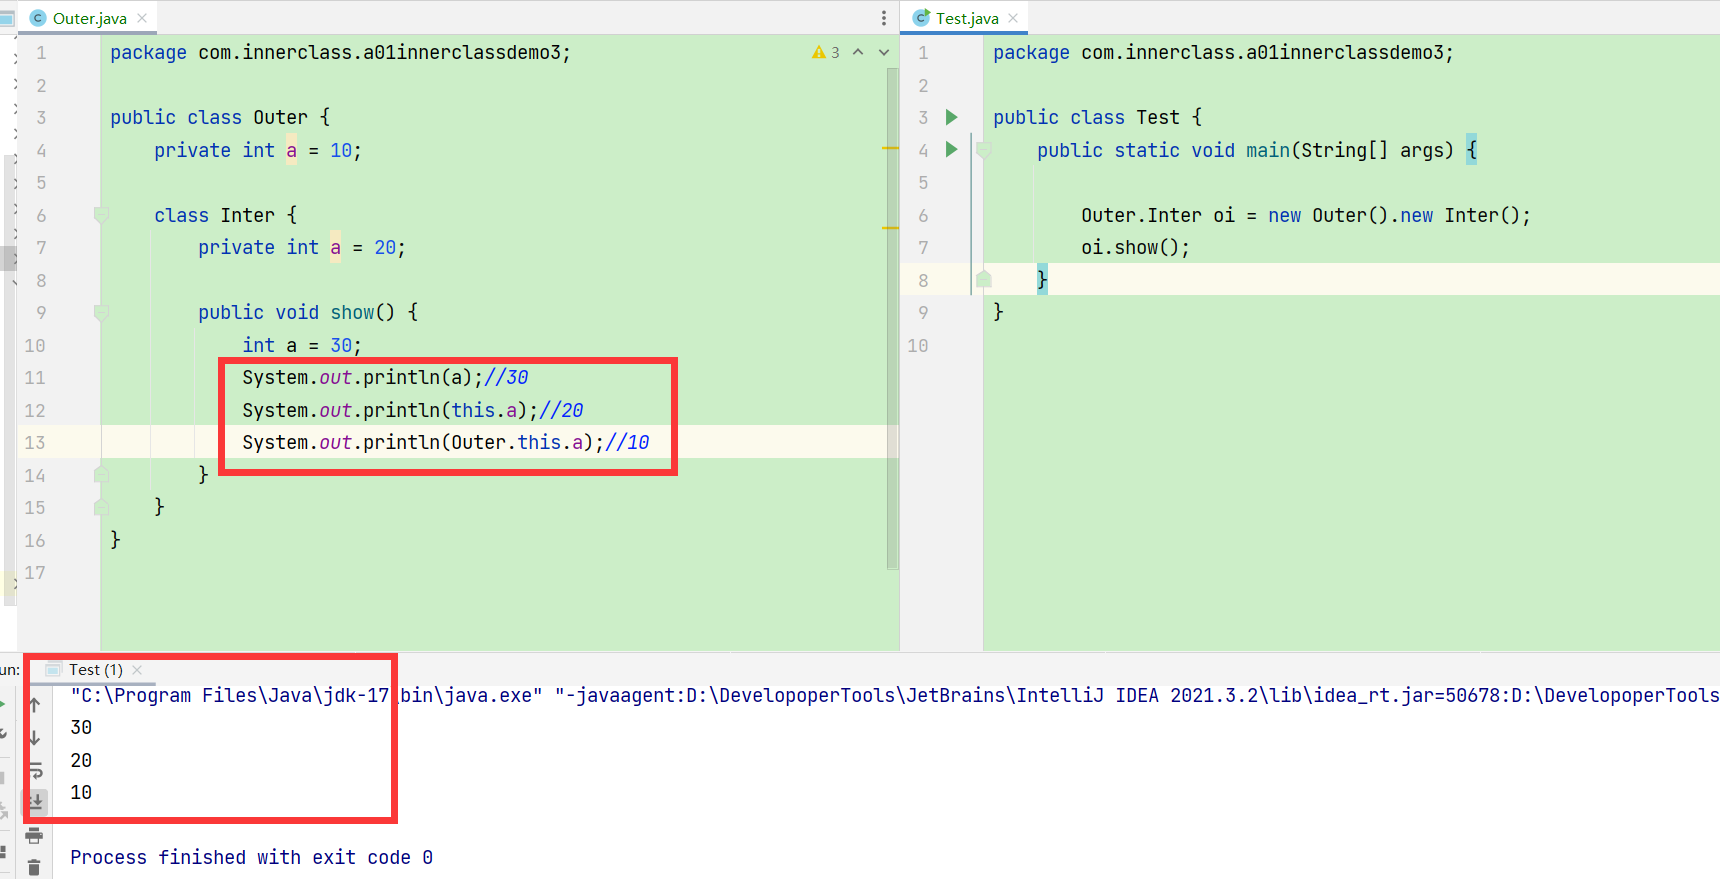The image size is (1720, 879).
Task: Click the console output line '30'
Action: click(81, 727)
